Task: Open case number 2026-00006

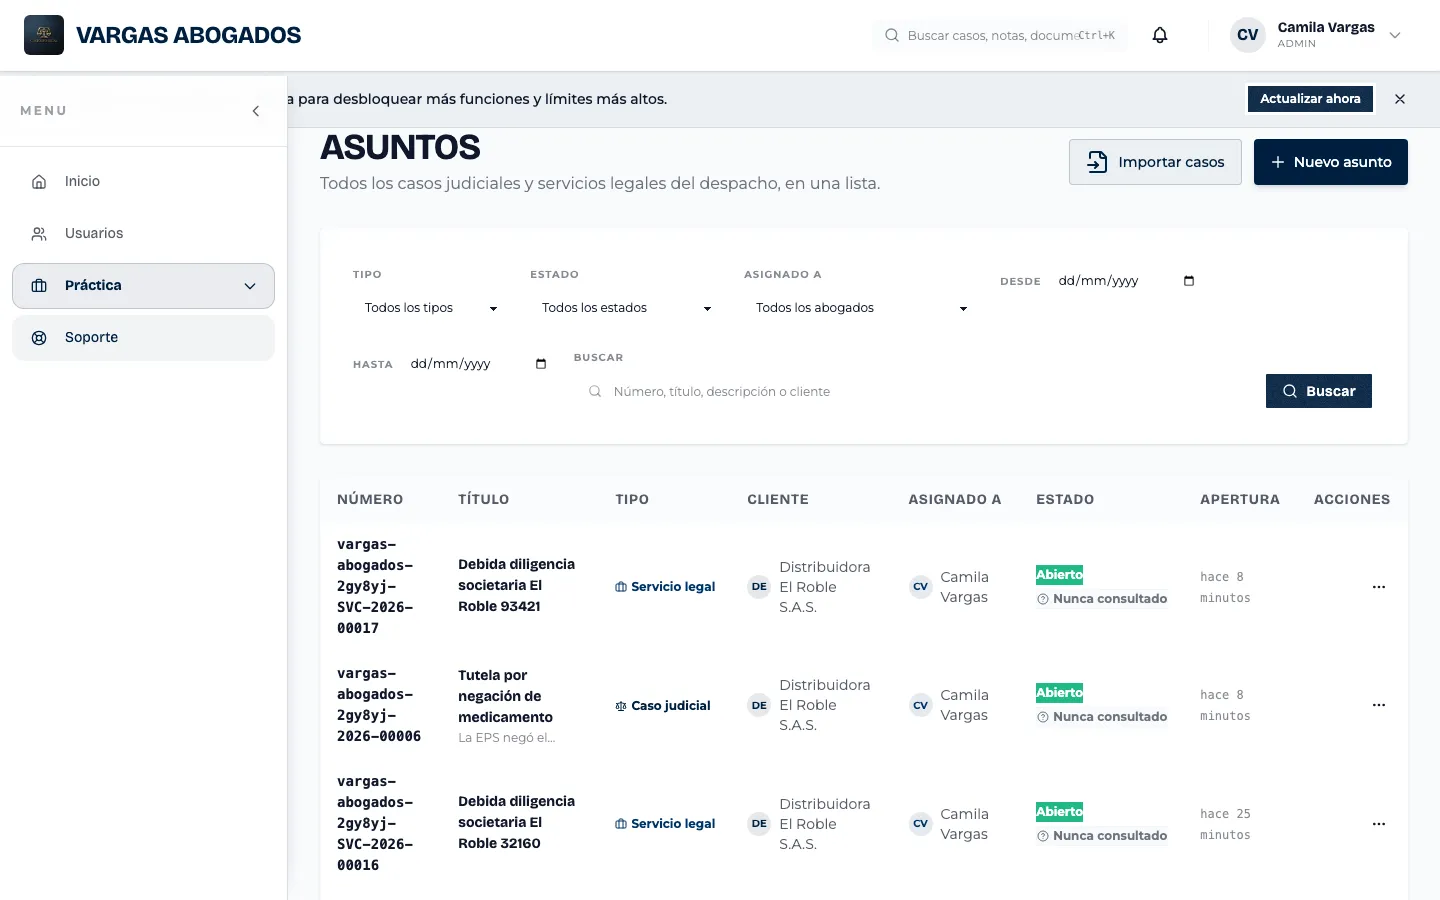Action: click(x=379, y=705)
